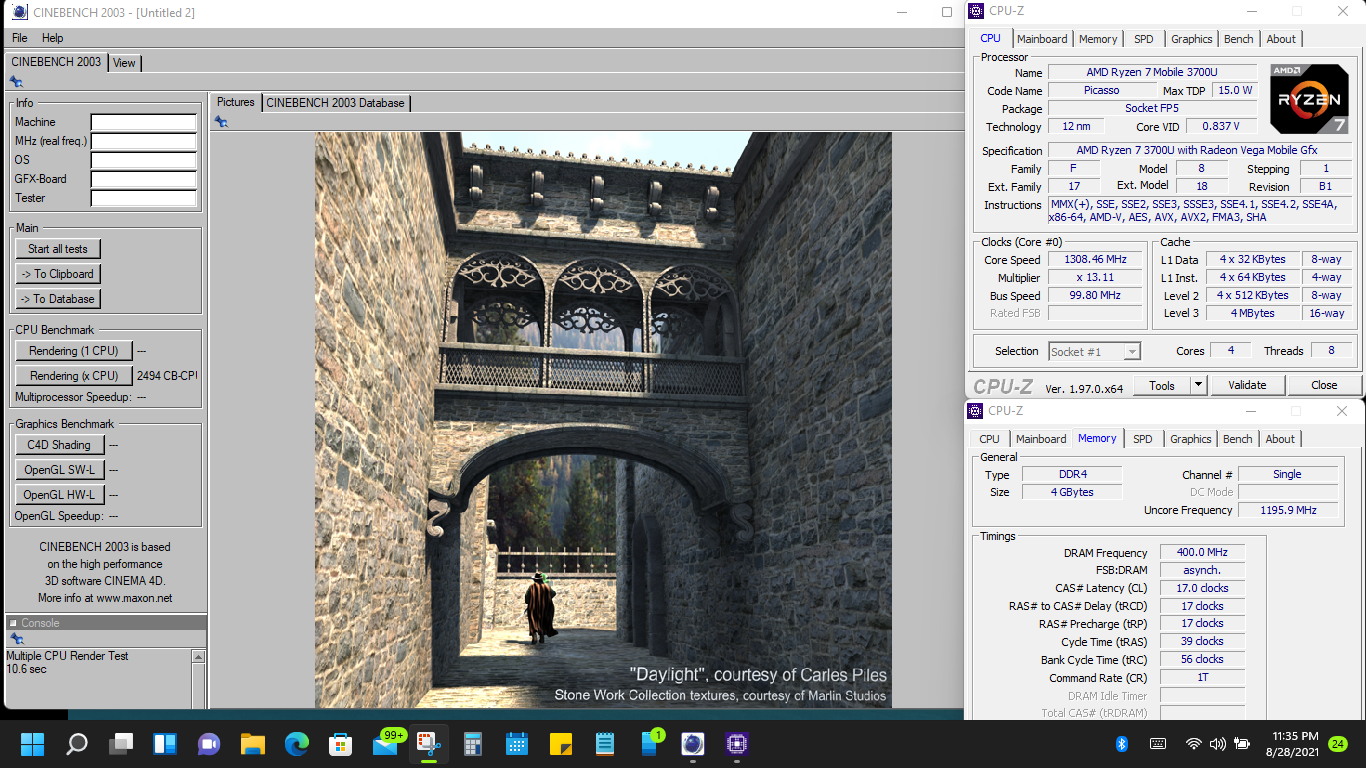Launch File Explorer from the taskbar
Viewport: 1366px width, 768px height.
253,744
